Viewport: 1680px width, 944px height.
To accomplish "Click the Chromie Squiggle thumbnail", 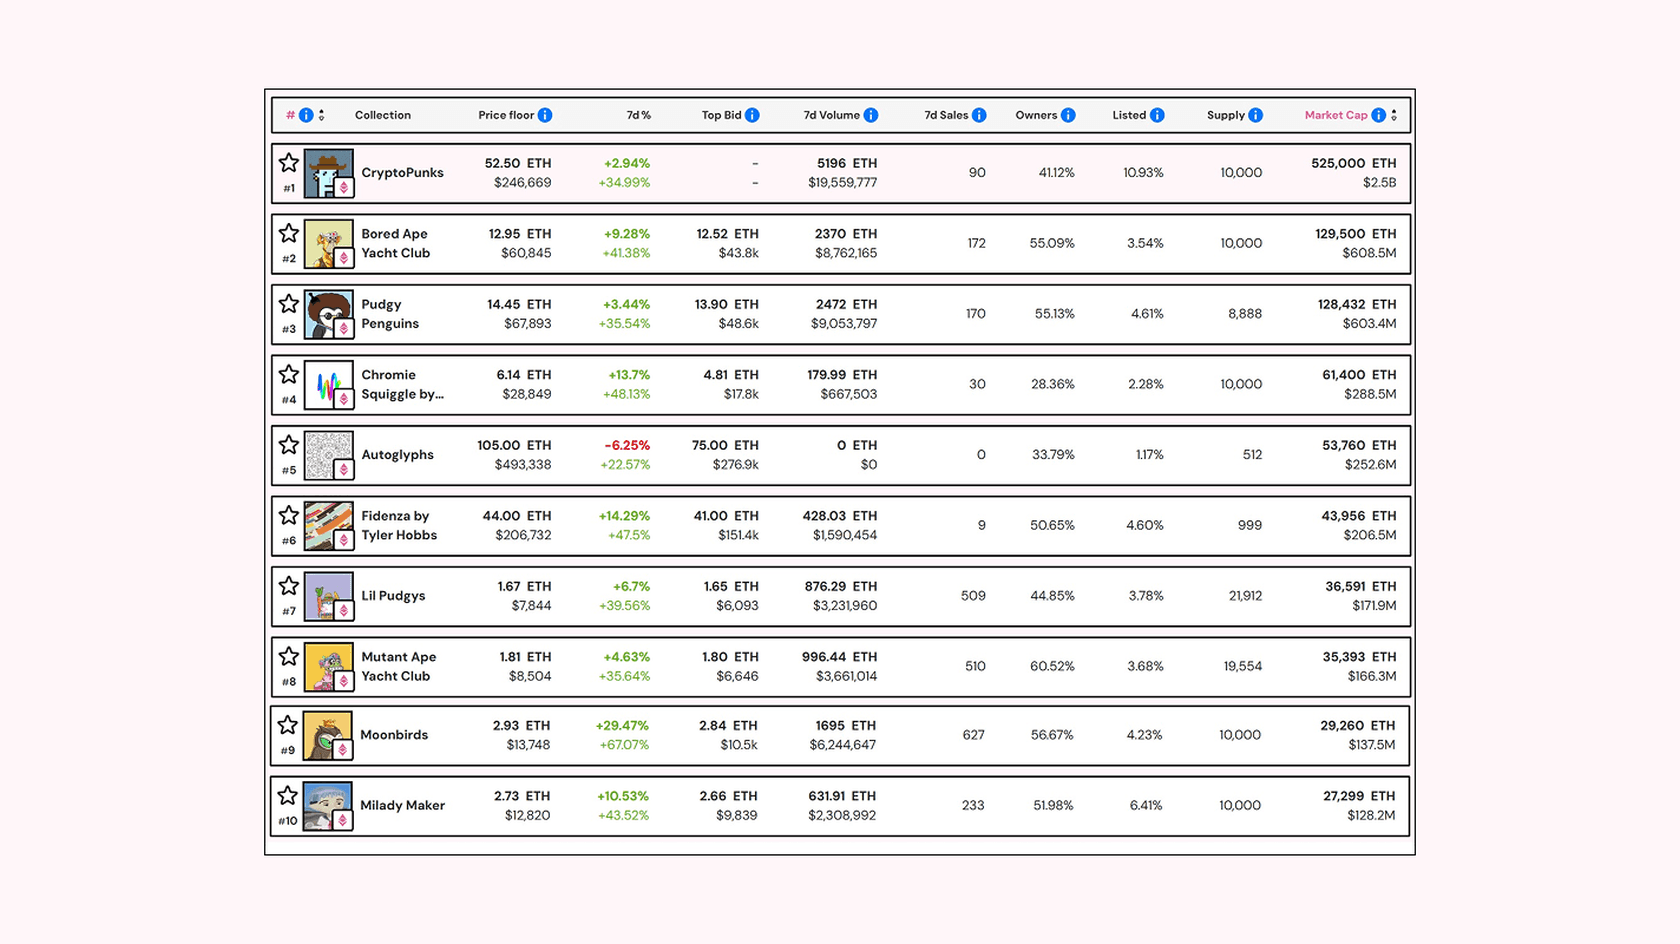I will click(x=329, y=385).
